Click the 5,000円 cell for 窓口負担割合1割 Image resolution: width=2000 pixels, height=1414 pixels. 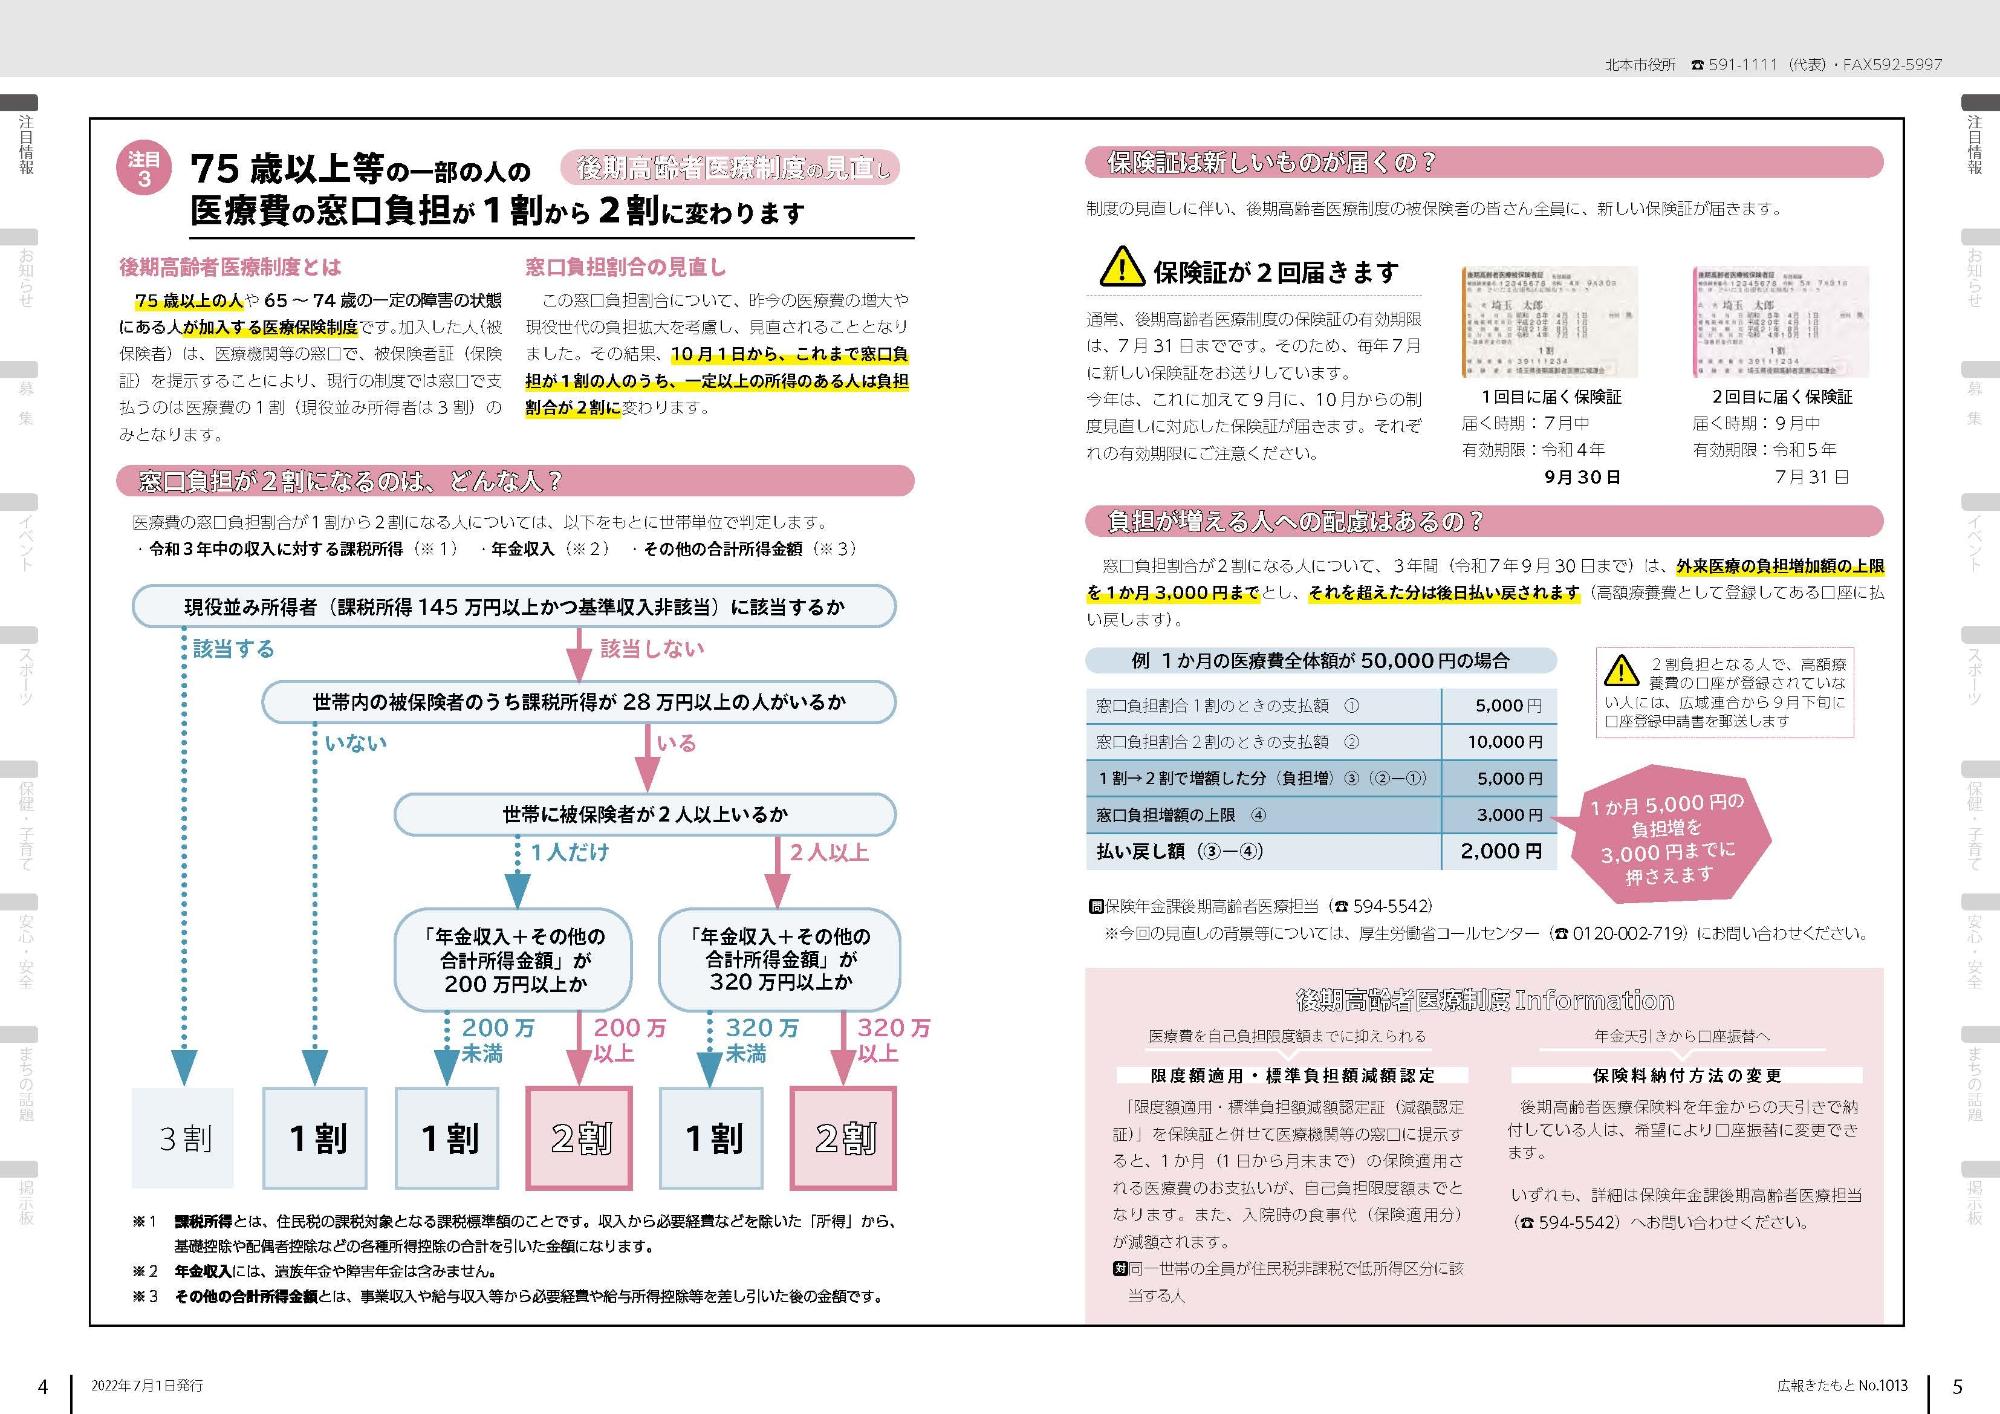pos(1499,706)
